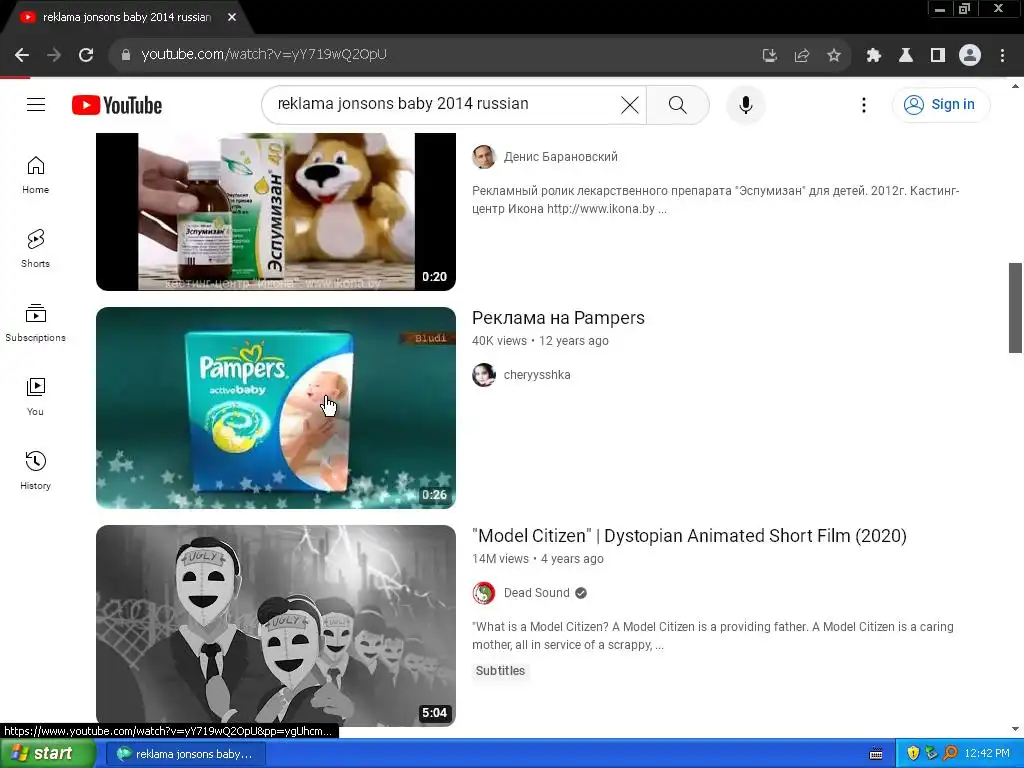
Task: Click the security shield tray icon
Action: click(913, 754)
